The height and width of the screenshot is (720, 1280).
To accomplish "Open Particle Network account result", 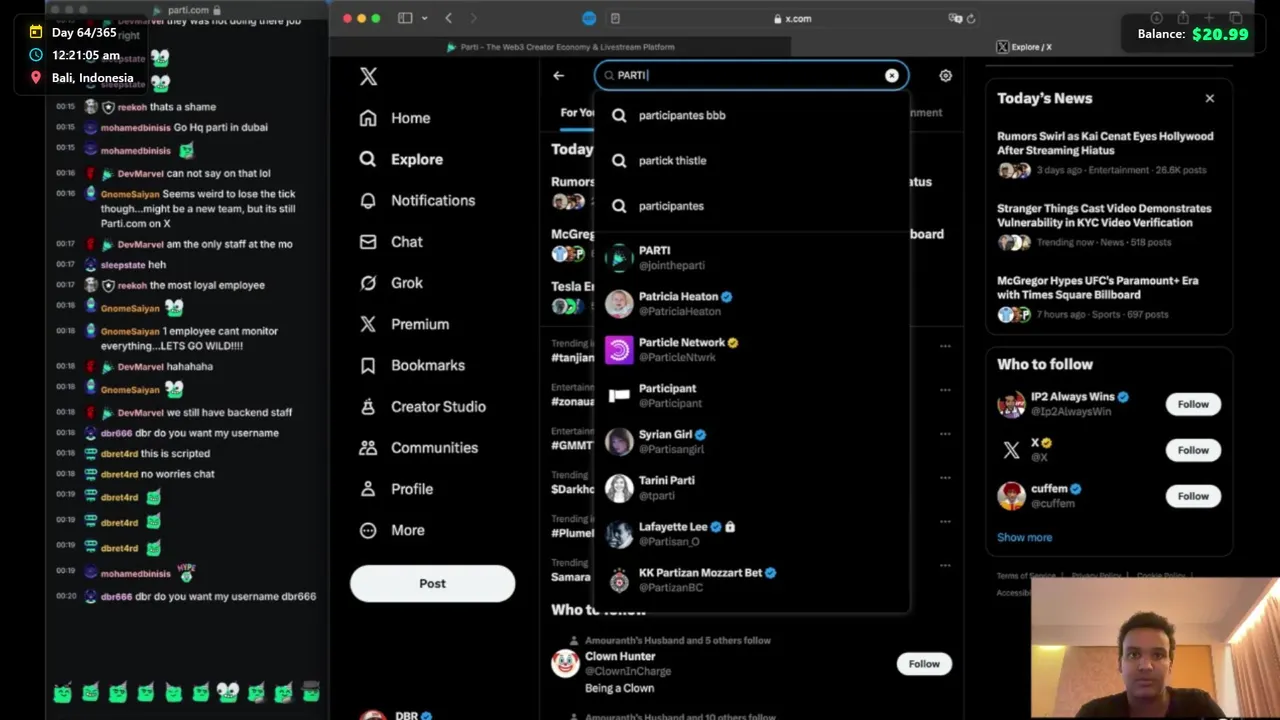I will tap(751, 350).
